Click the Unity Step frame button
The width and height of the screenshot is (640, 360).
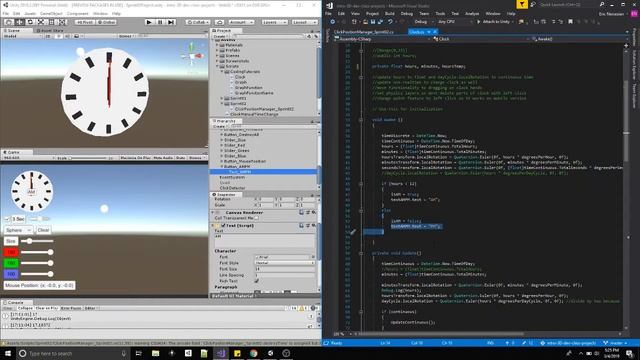(x=171, y=22)
